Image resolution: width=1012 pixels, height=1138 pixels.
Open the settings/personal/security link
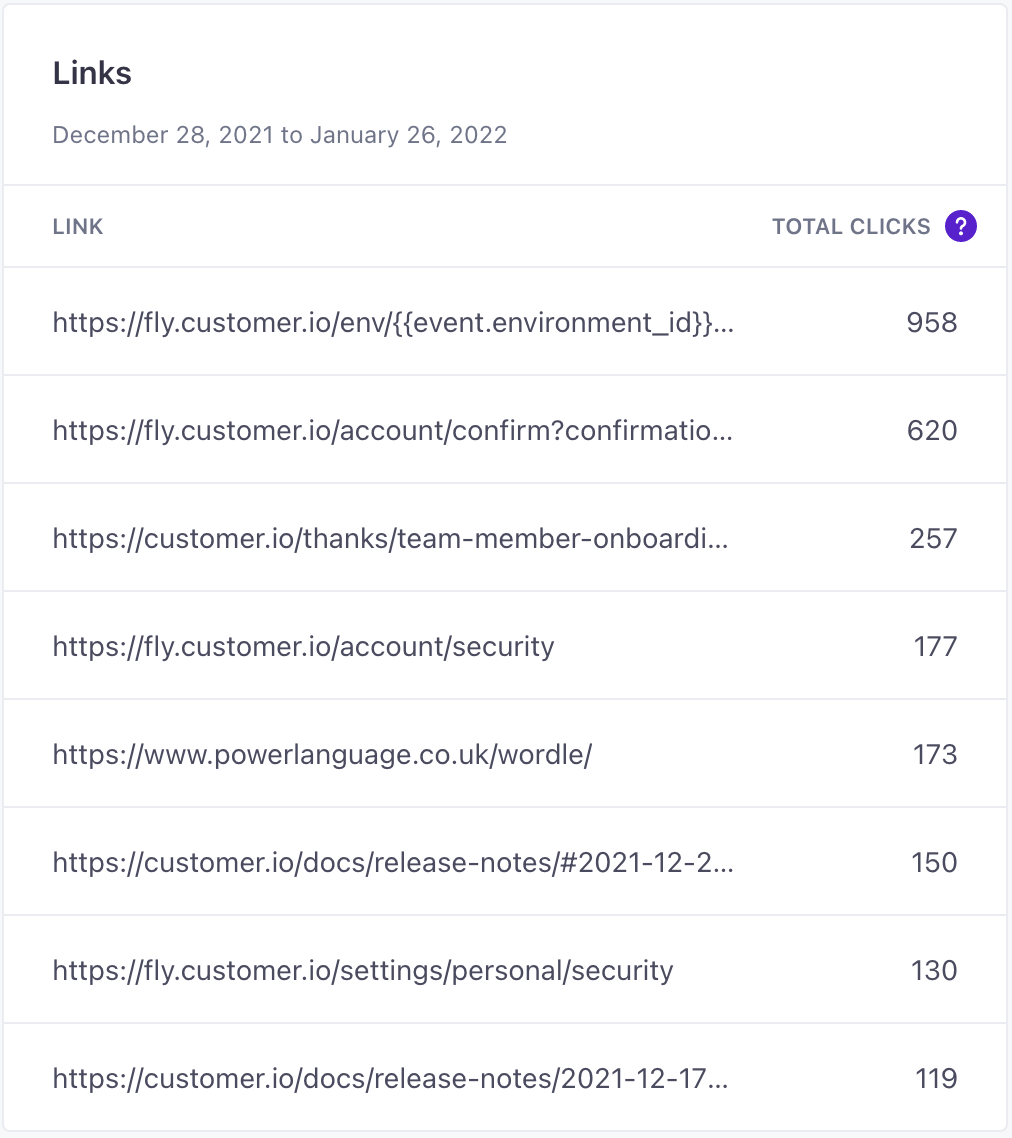pos(363,971)
